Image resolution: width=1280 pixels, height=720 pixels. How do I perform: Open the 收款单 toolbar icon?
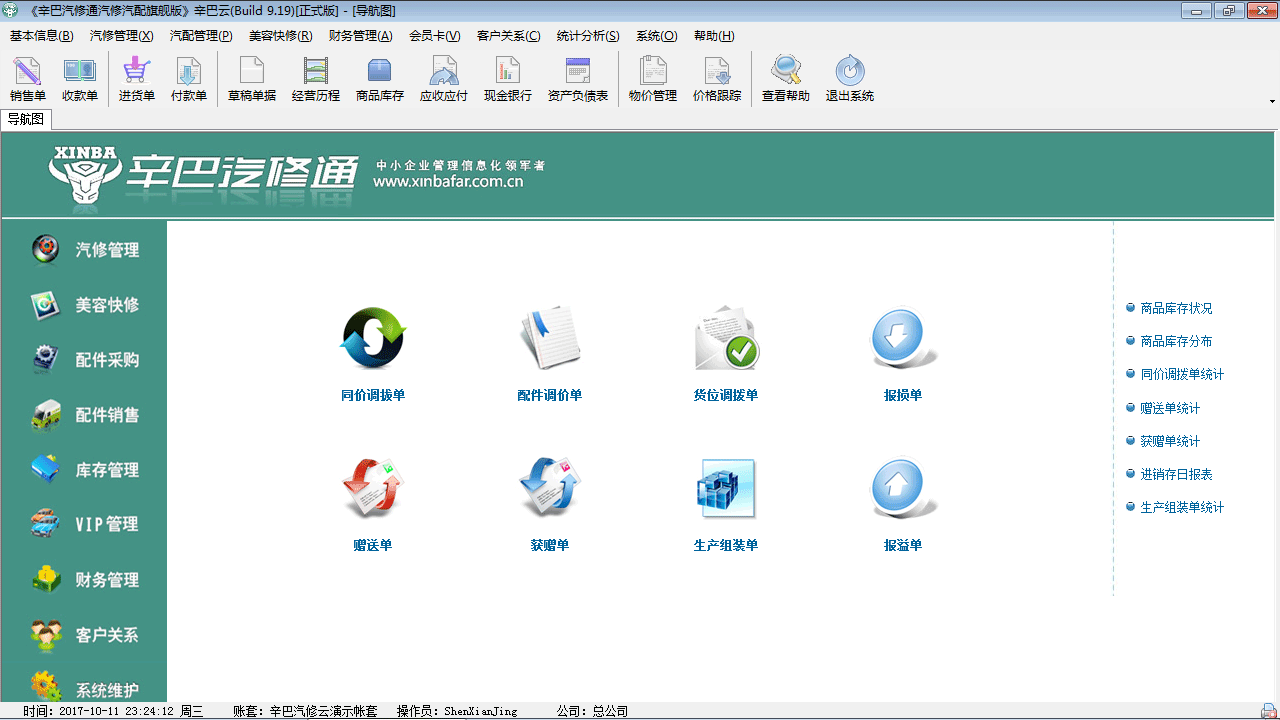pyautogui.click(x=80, y=79)
